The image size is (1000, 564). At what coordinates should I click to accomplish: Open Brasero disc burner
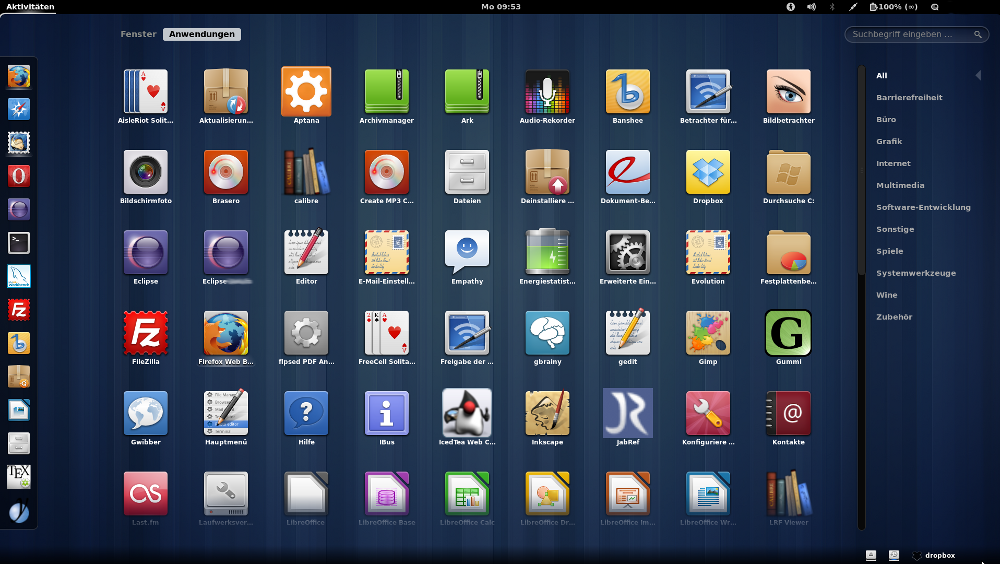pos(226,177)
